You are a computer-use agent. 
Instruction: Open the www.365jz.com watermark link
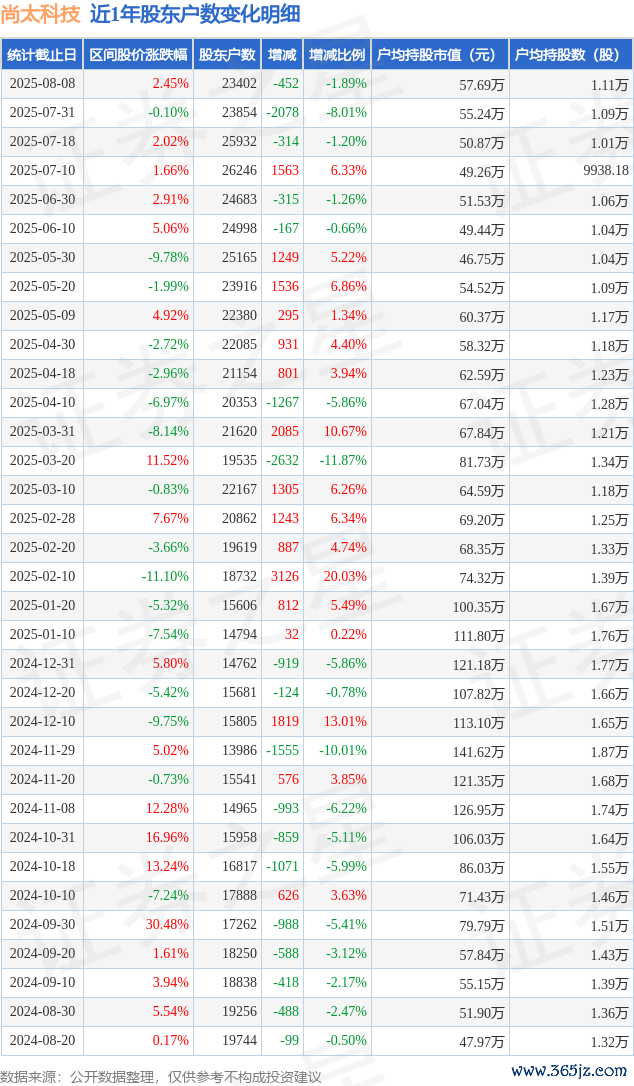coord(569,1071)
